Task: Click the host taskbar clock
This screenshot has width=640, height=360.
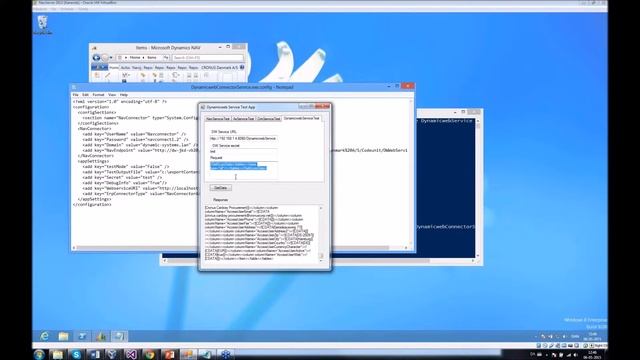Action: 593,354
